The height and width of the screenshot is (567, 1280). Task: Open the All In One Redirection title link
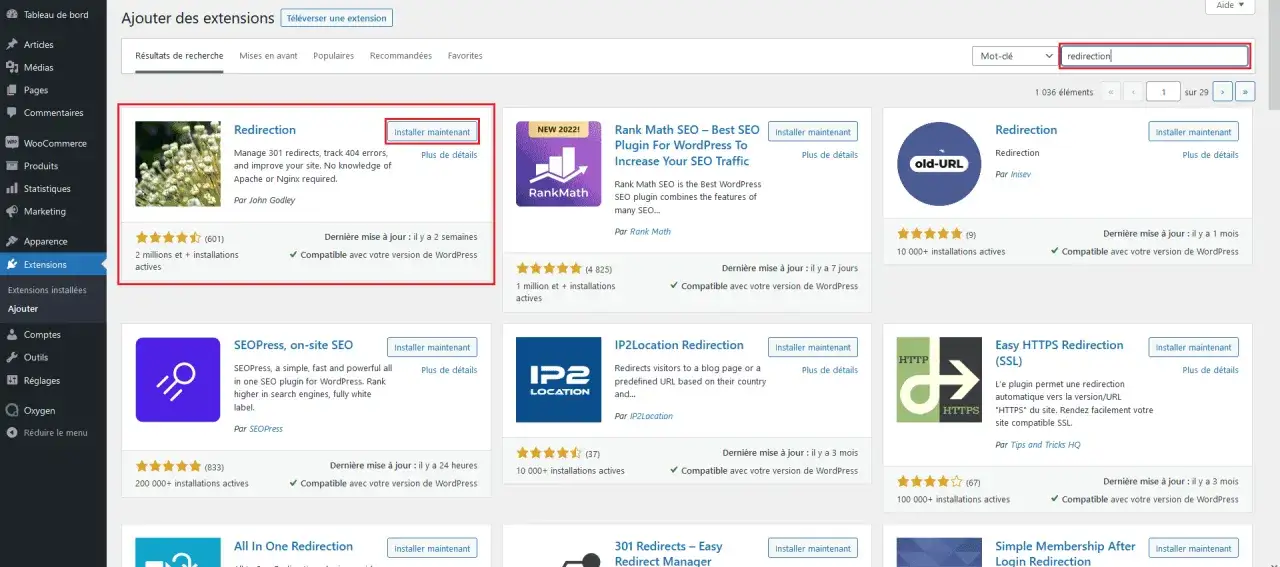(293, 546)
